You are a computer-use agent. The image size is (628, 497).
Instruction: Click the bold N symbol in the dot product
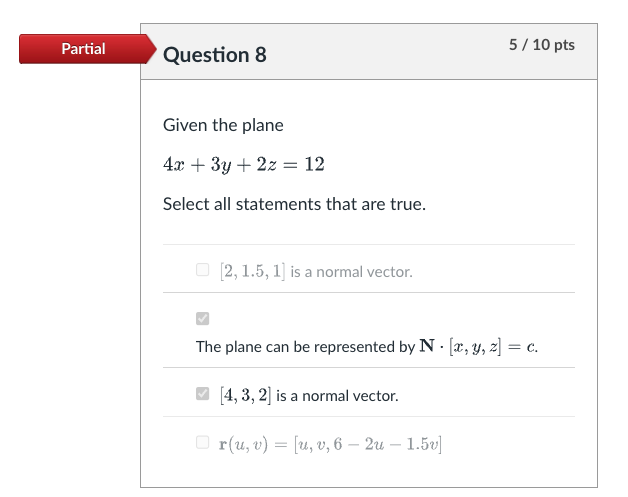tap(428, 347)
